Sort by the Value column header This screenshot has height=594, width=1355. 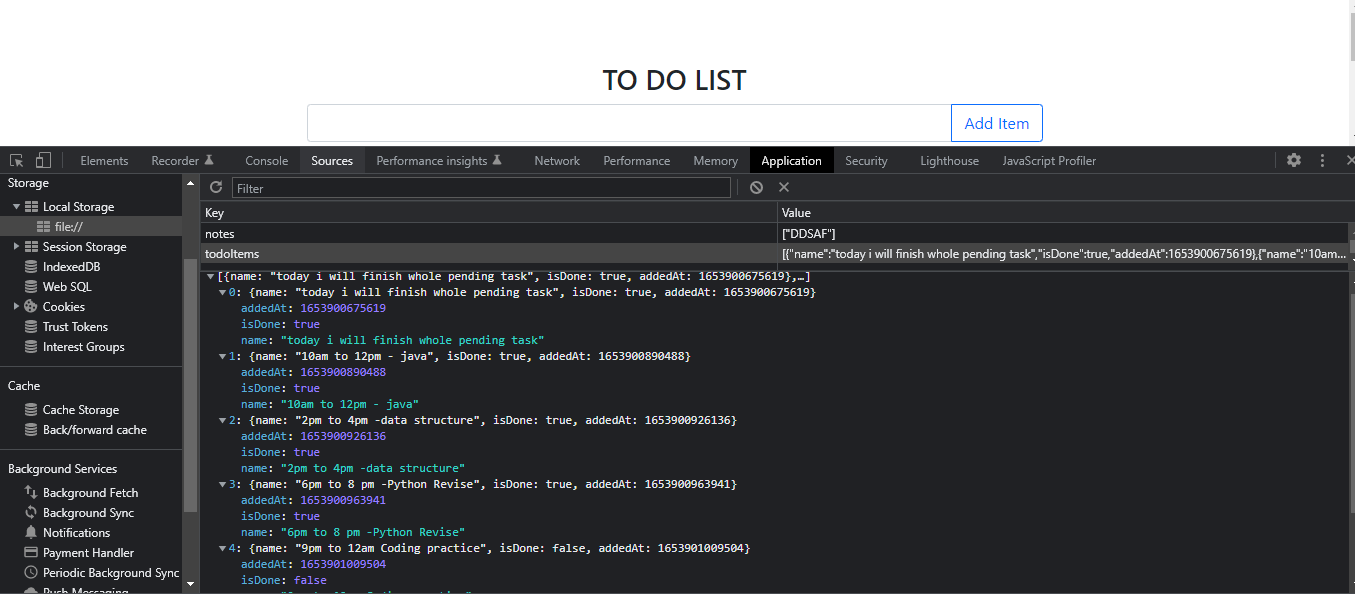click(x=1063, y=212)
